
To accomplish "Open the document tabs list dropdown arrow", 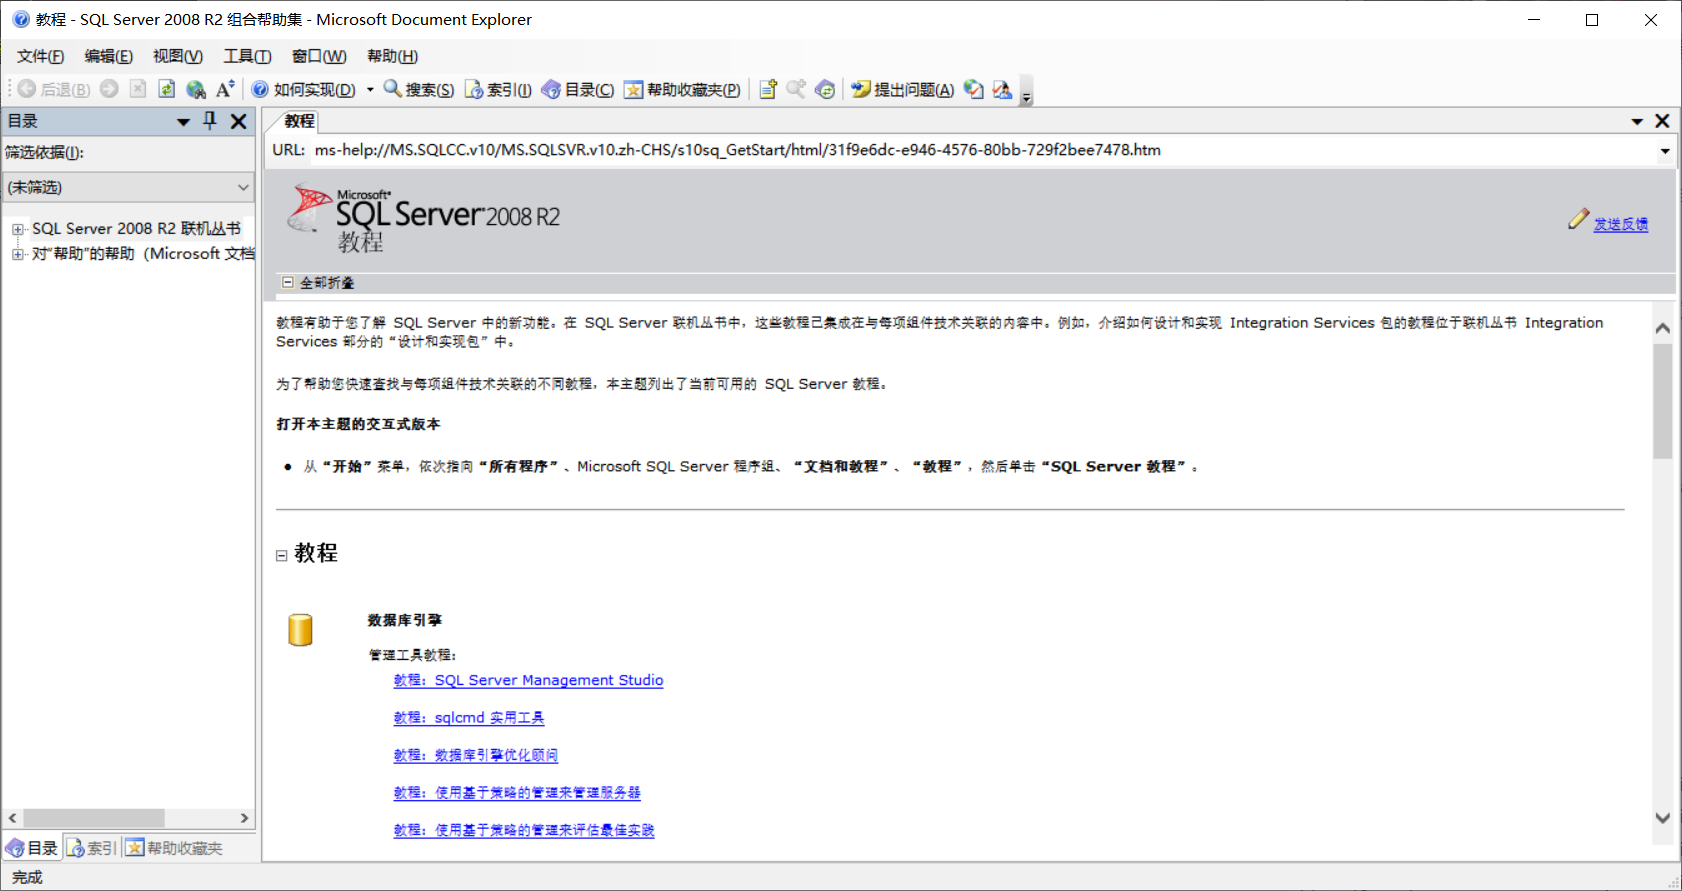I will pyautogui.click(x=1637, y=121).
